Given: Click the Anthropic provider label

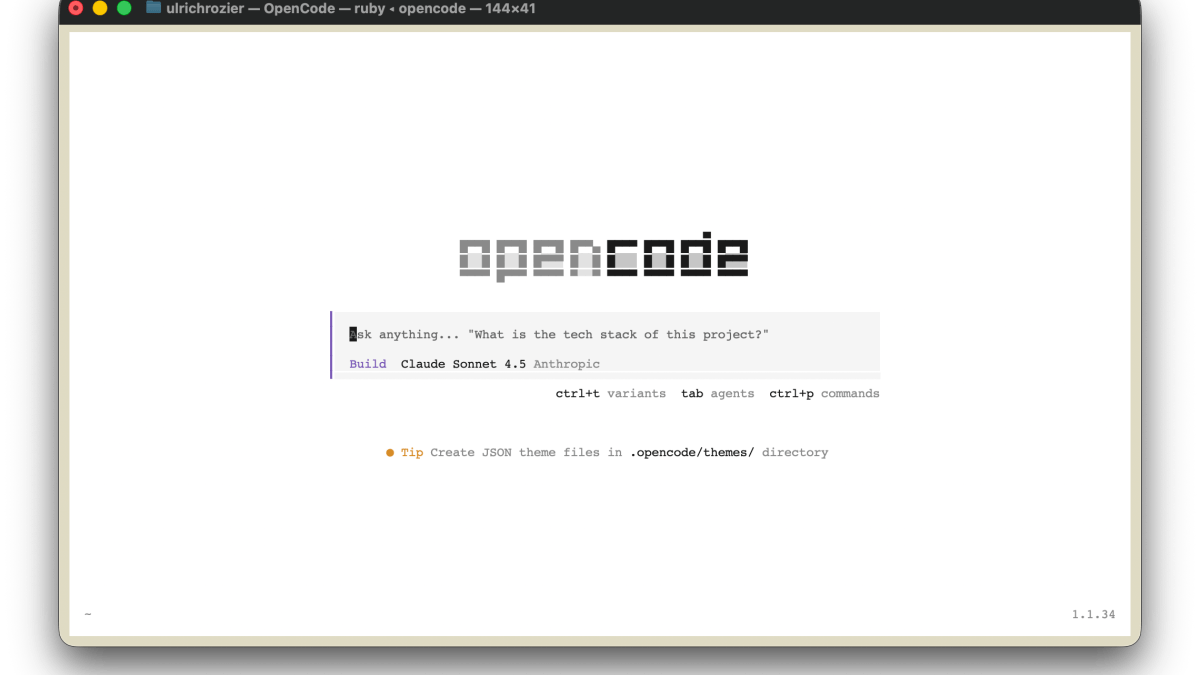Looking at the screenshot, I should [566, 364].
